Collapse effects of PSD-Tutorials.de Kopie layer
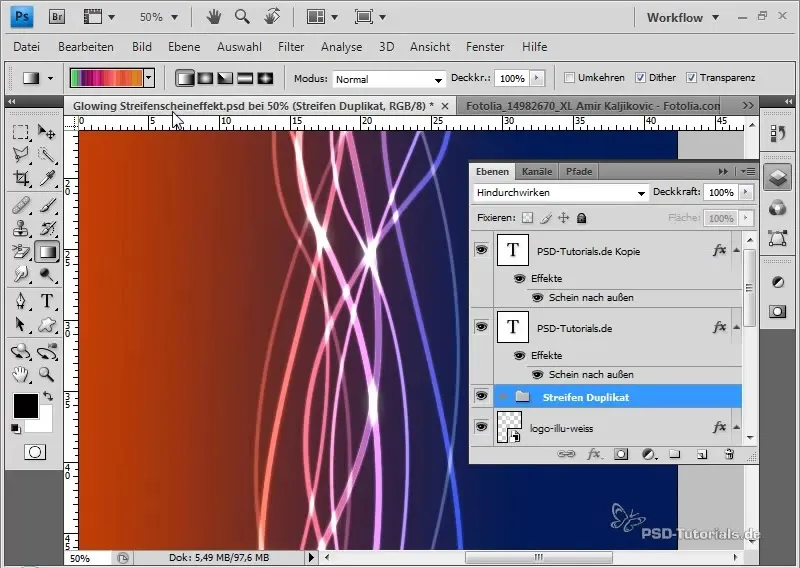 (737, 250)
